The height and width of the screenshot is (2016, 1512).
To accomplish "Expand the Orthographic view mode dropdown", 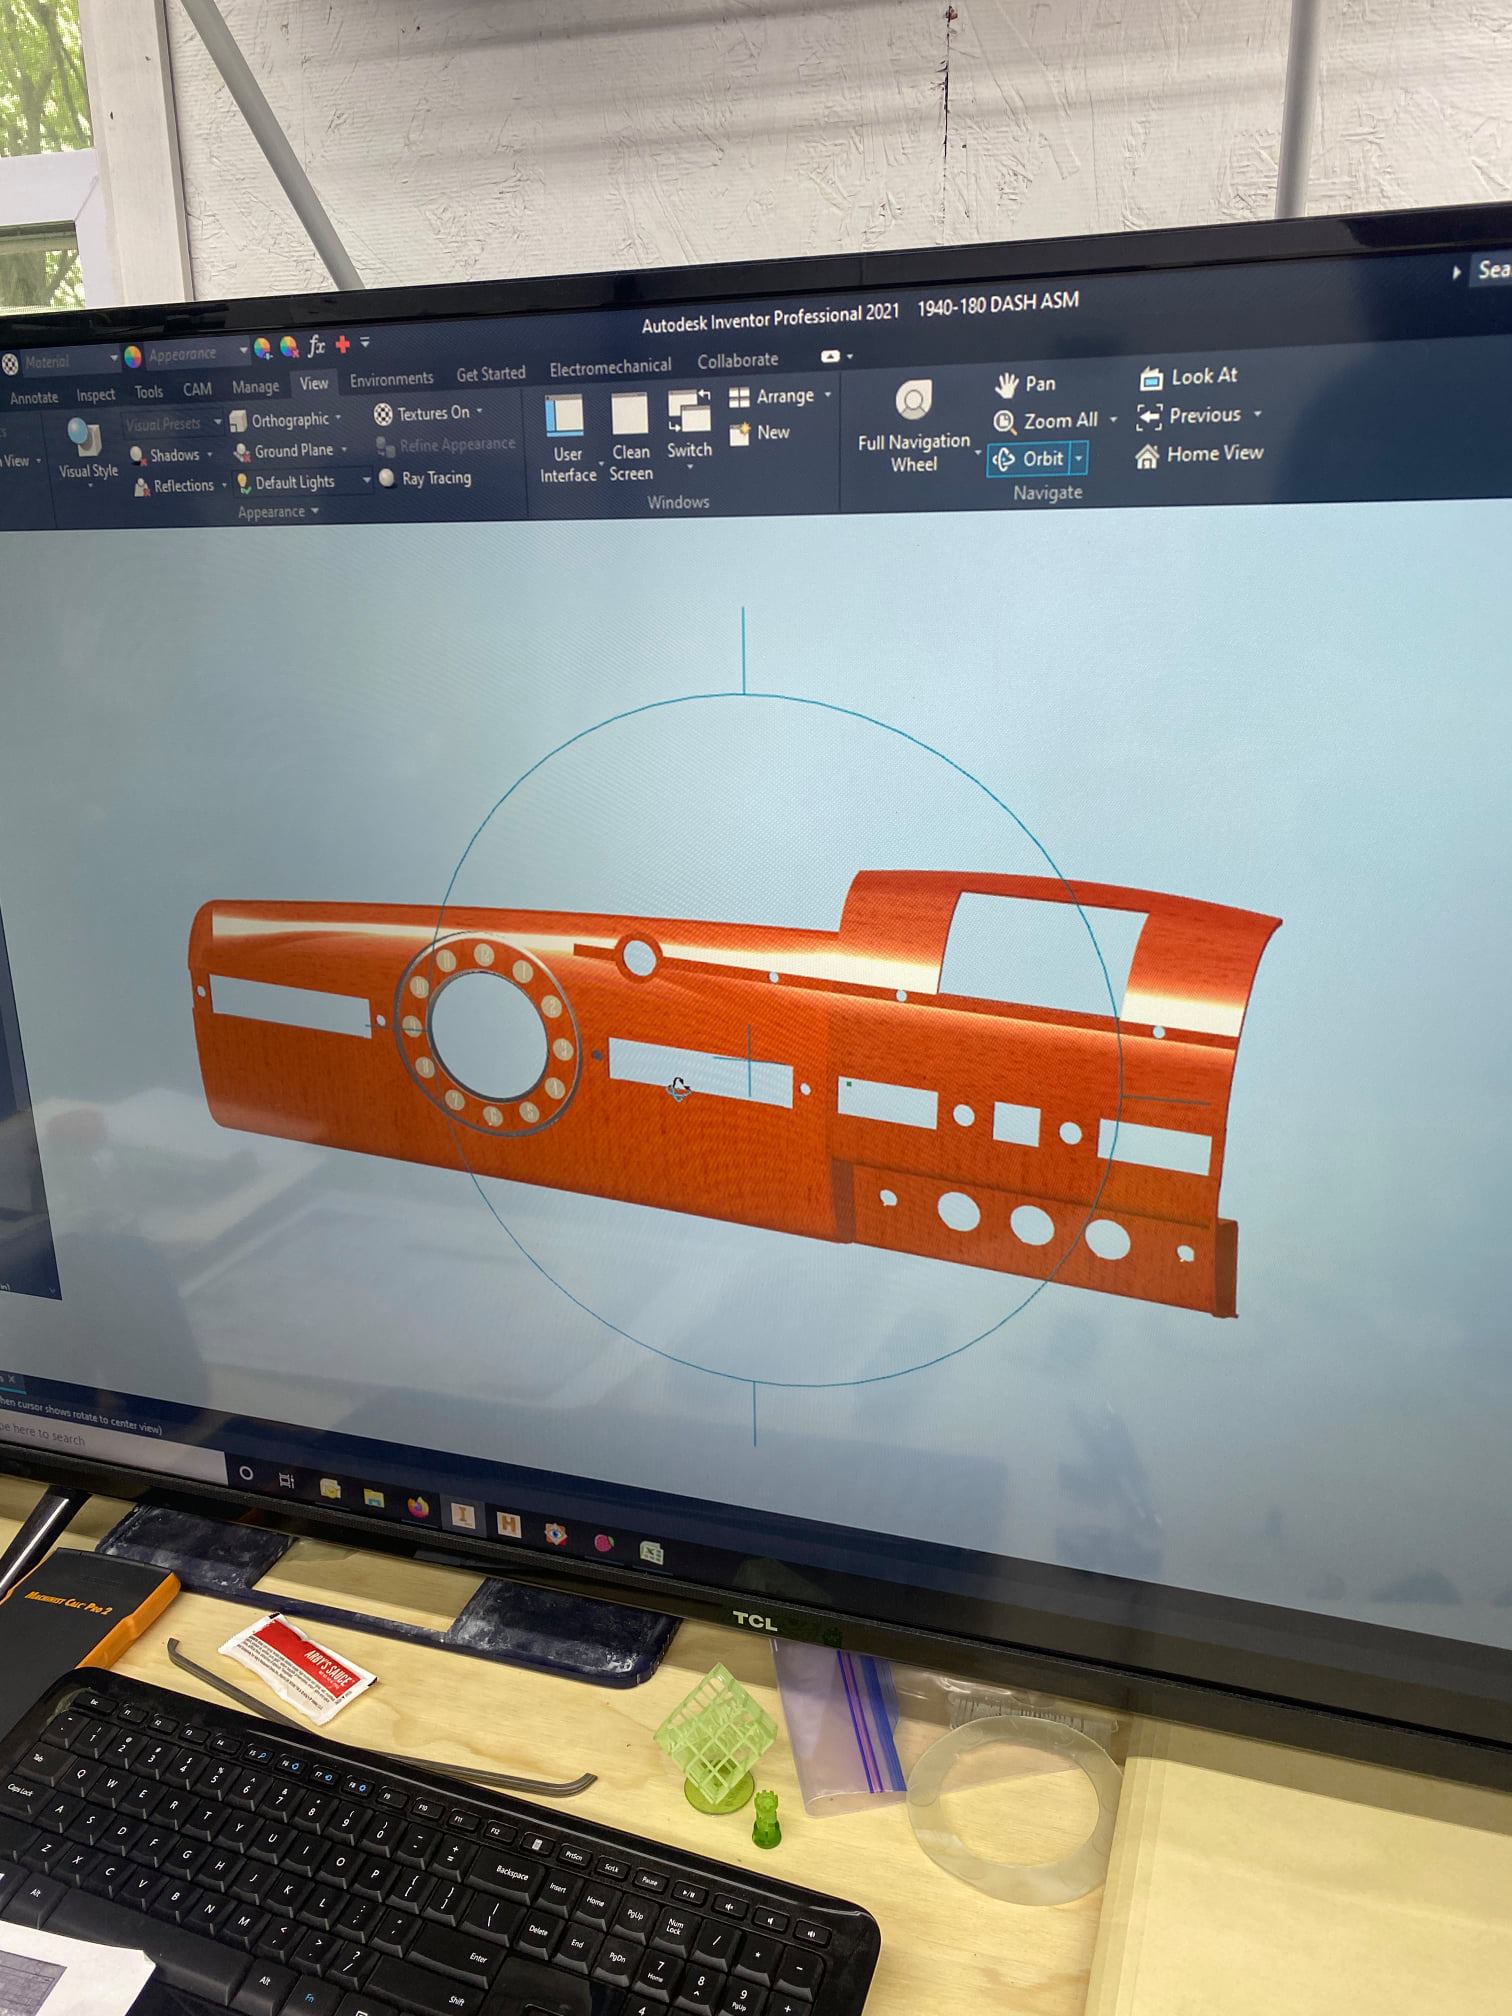I will coord(338,418).
